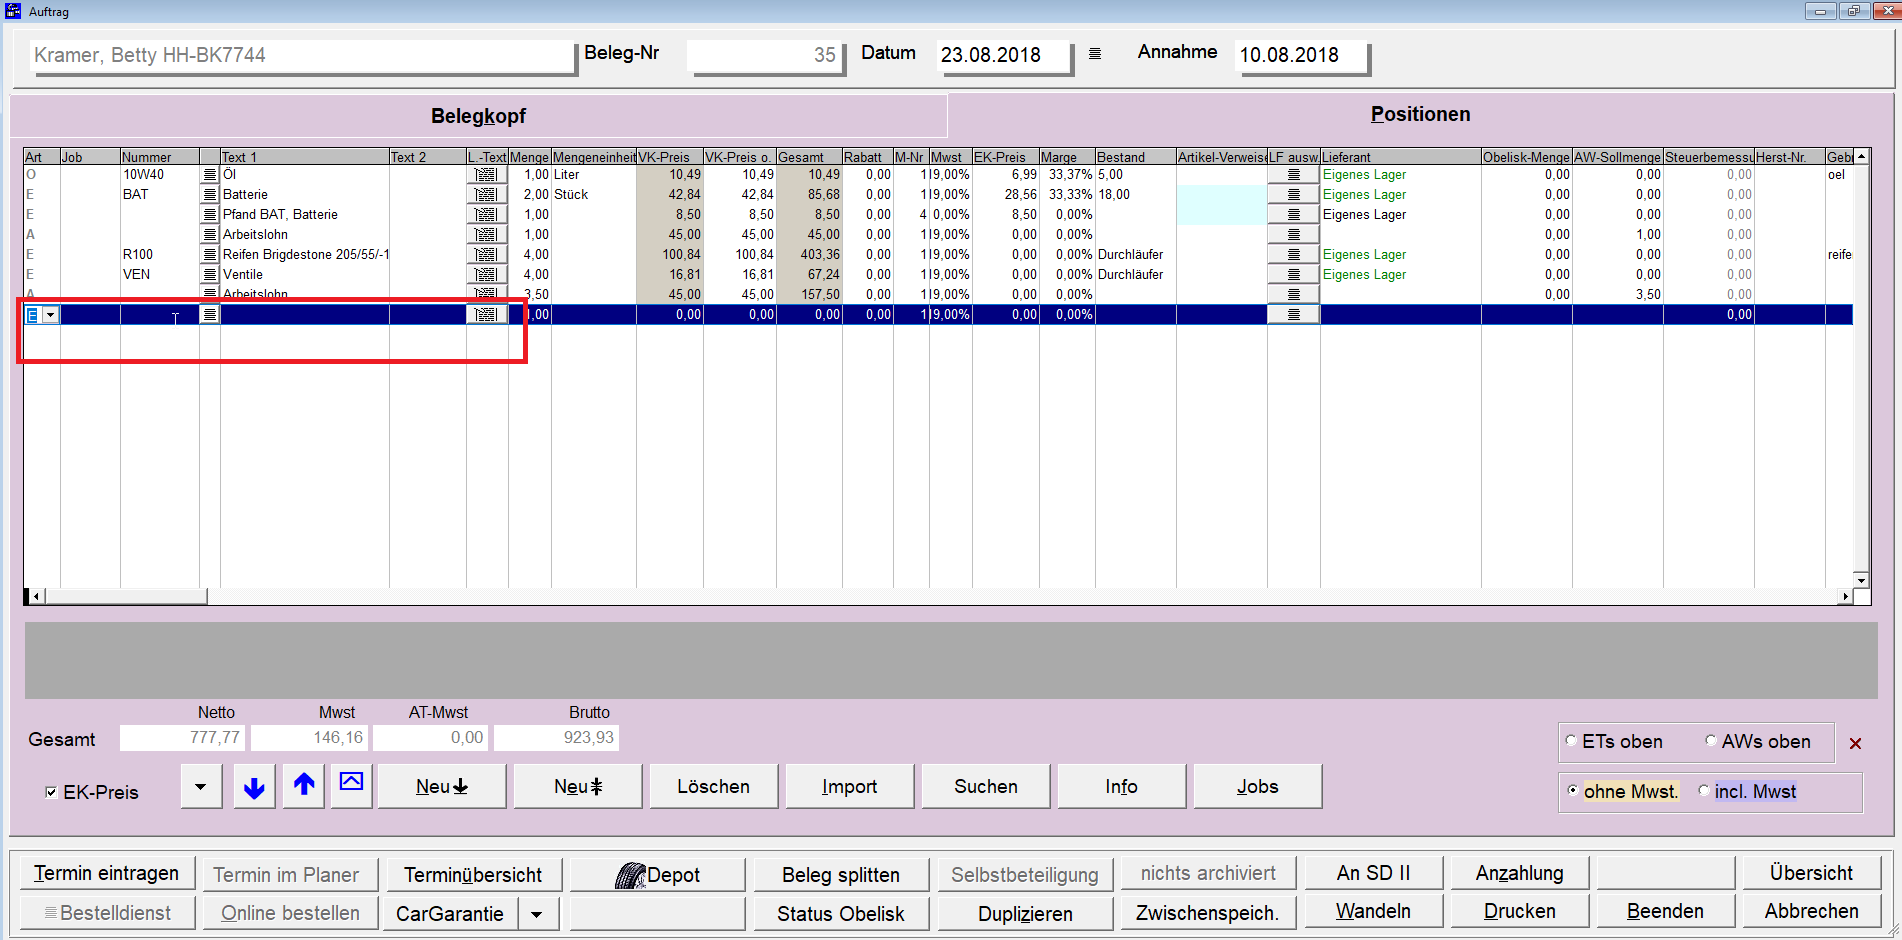Switch to the Positionen tab
The width and height of the screenshot is (1902, 940).
1420,114
